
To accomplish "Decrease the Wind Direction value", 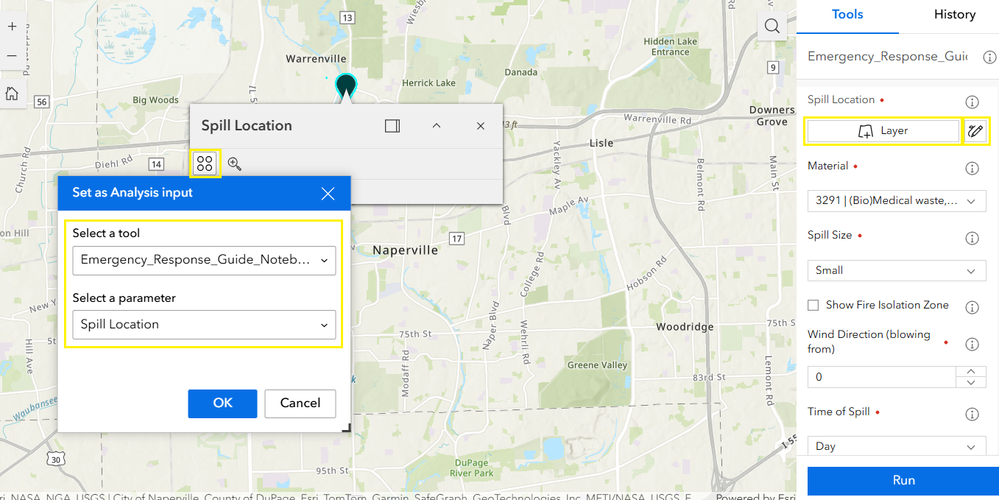I will tap(972, 382).
